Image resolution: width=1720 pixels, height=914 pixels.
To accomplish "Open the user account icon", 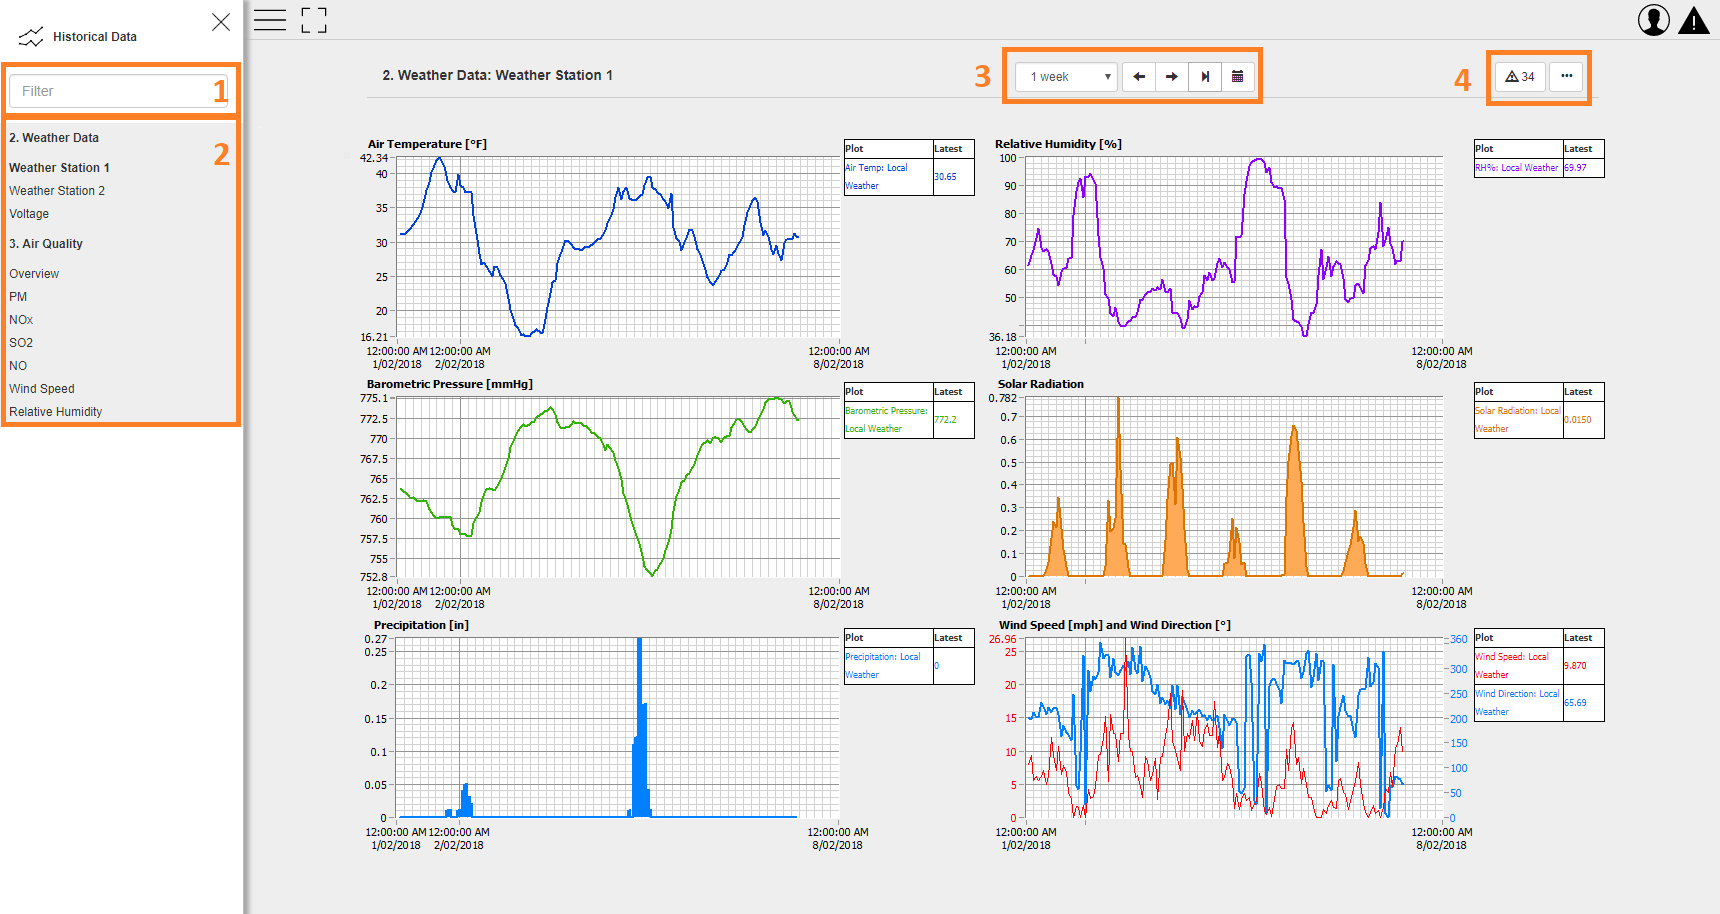I will (x=1654, y=20).
